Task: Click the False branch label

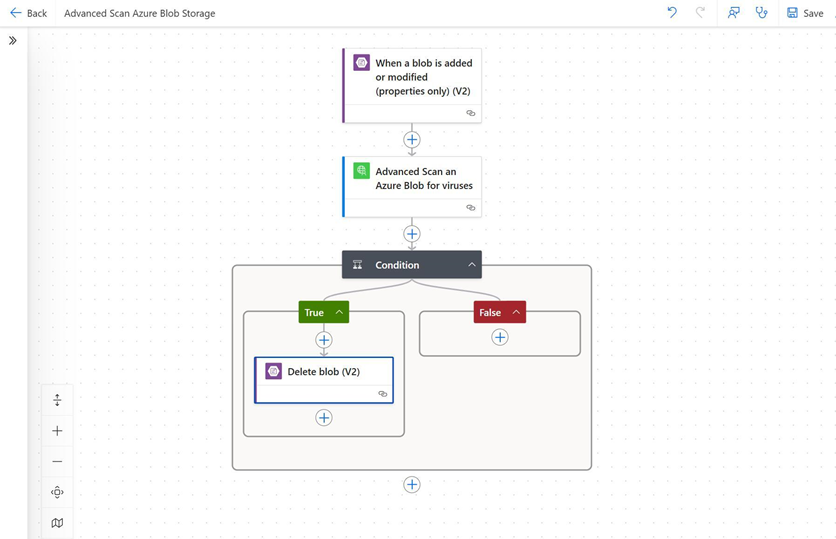Action: point(490,312)
